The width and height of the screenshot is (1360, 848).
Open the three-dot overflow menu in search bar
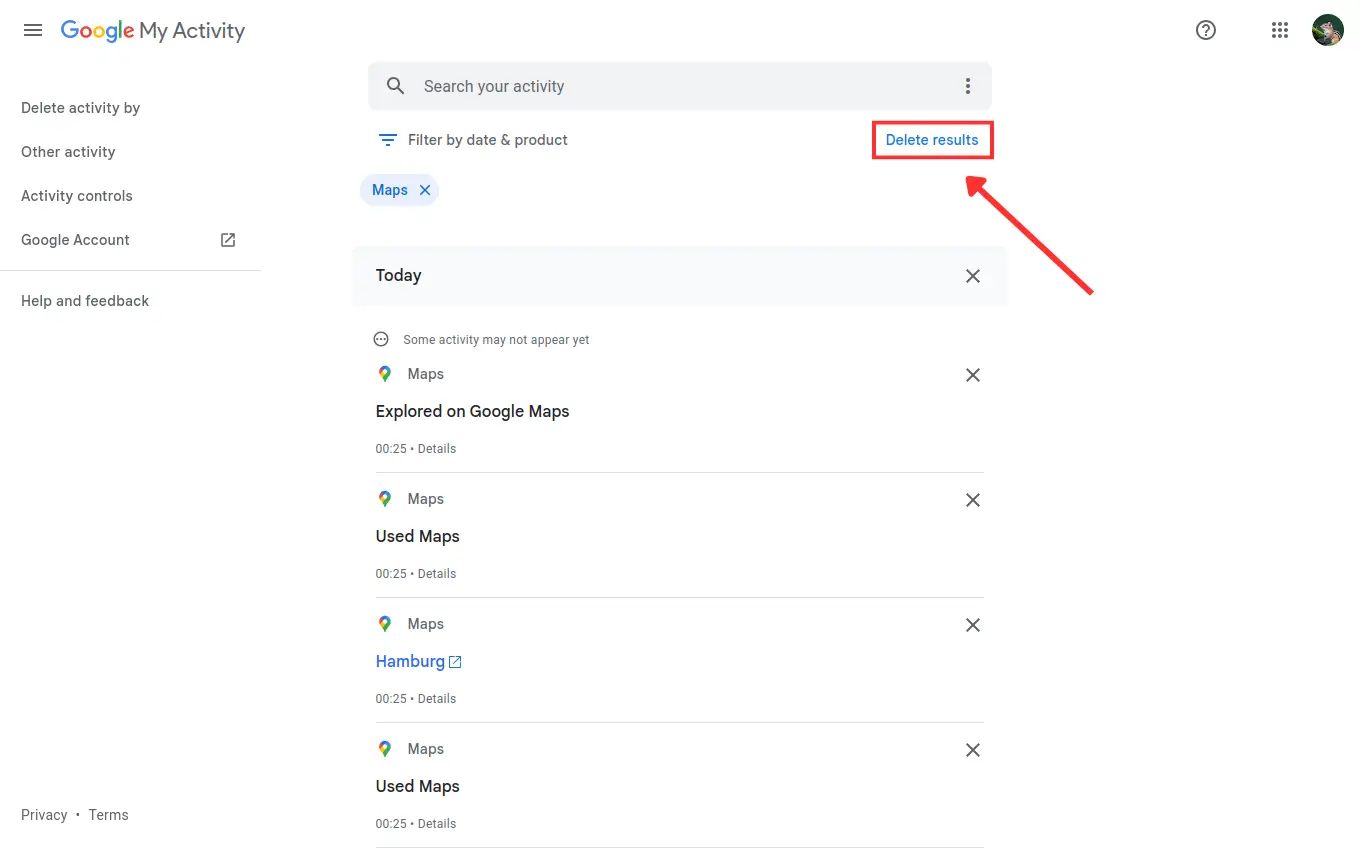(967, 86)
